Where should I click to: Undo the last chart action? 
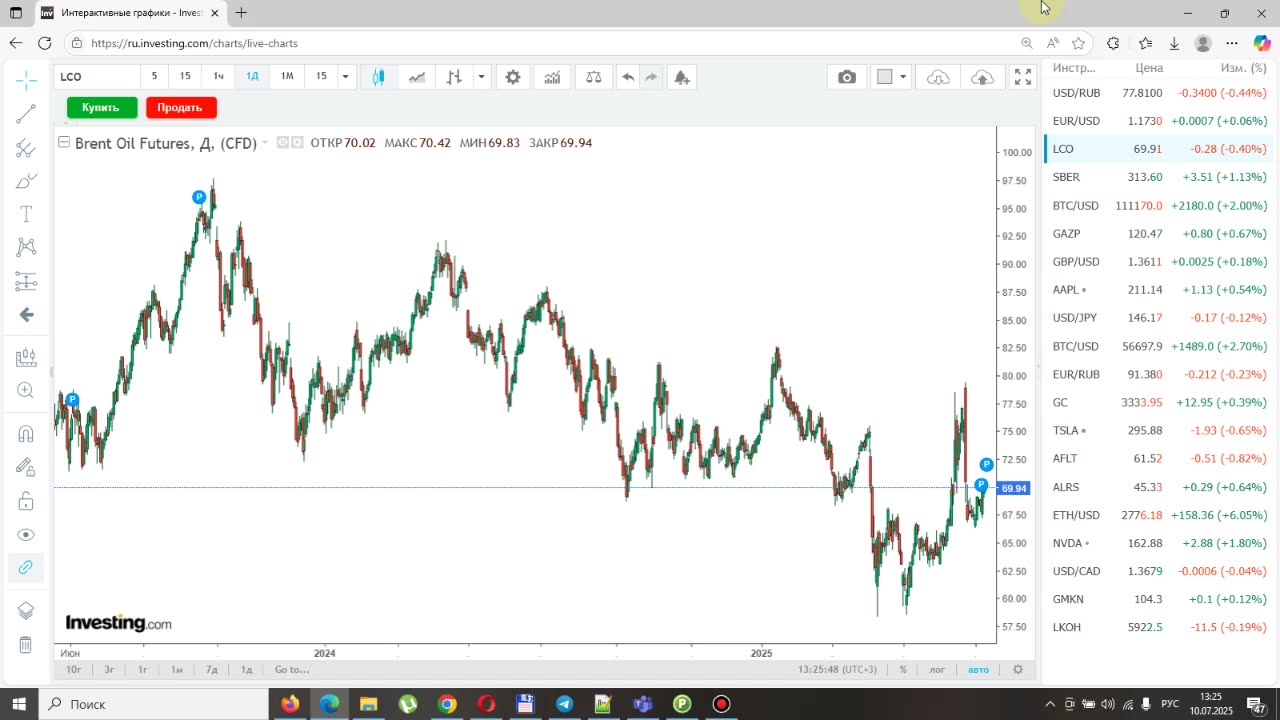click(x=628, y=77)
